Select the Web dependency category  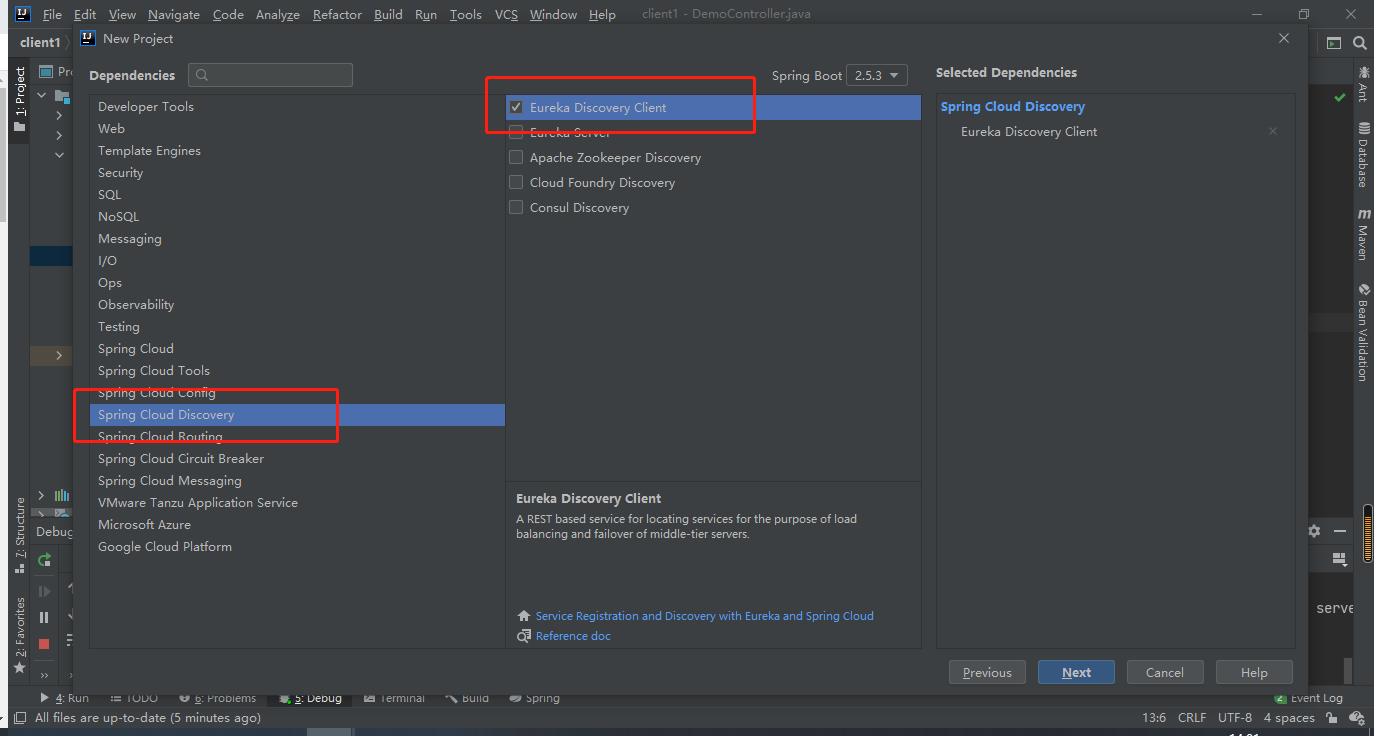(x=297, y=129)
